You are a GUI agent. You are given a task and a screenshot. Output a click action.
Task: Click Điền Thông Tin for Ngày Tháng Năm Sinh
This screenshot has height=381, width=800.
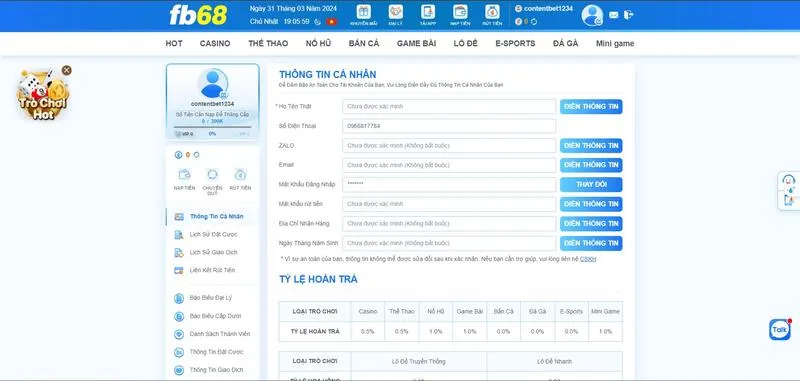tap(591, 243)
